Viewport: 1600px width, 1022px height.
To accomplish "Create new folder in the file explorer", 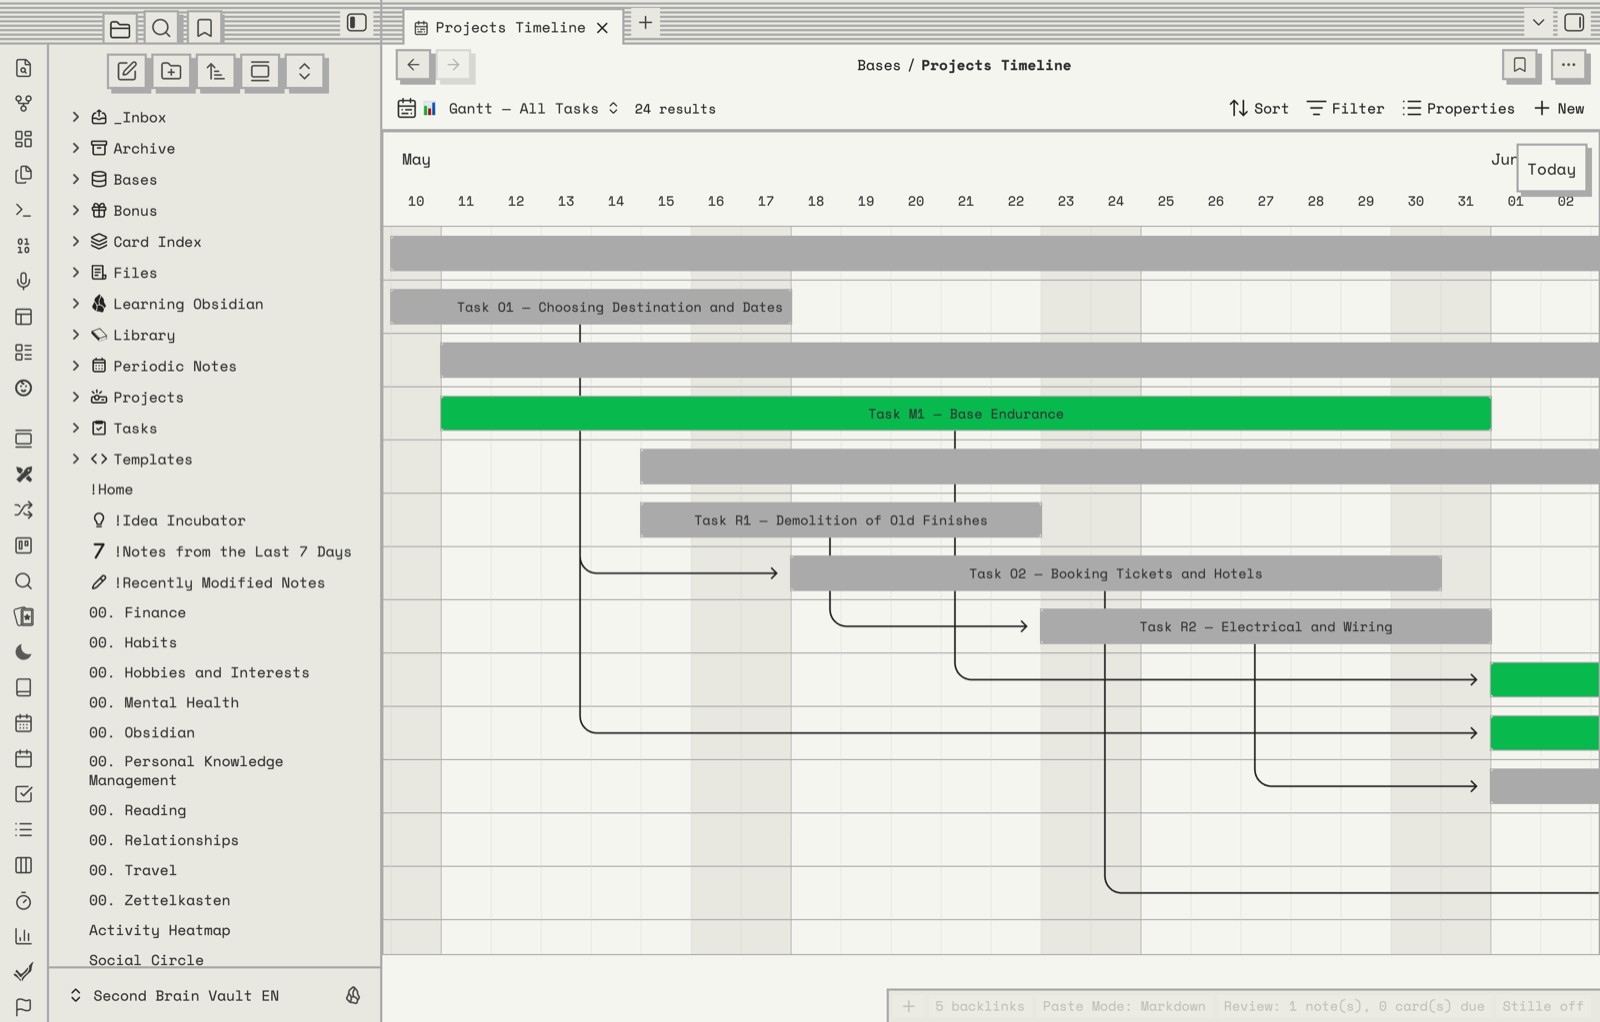I will click(171, 71).
